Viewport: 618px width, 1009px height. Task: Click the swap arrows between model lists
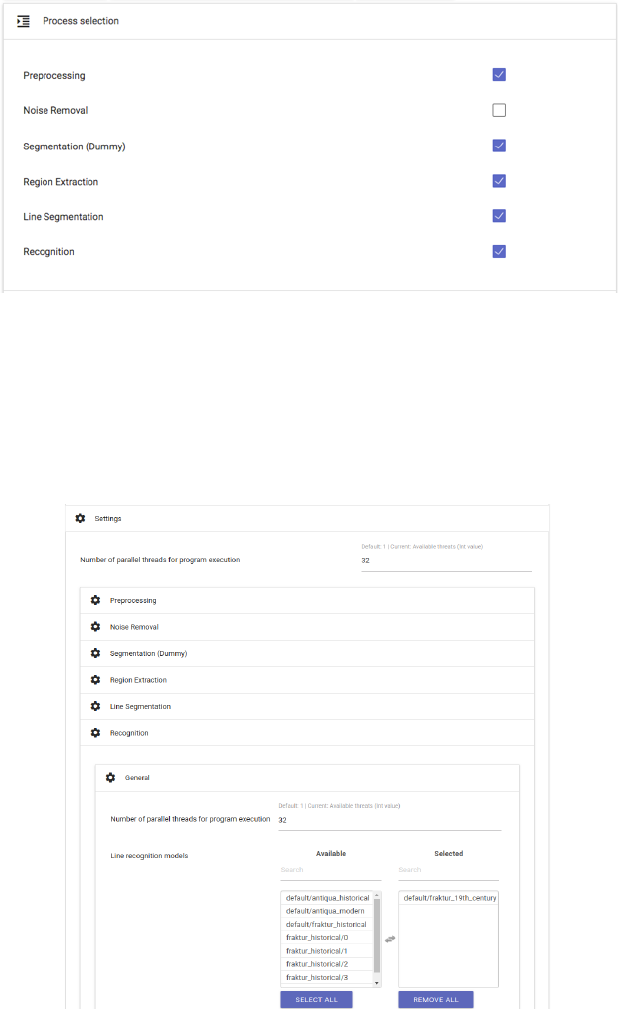(x=389, y=939)
